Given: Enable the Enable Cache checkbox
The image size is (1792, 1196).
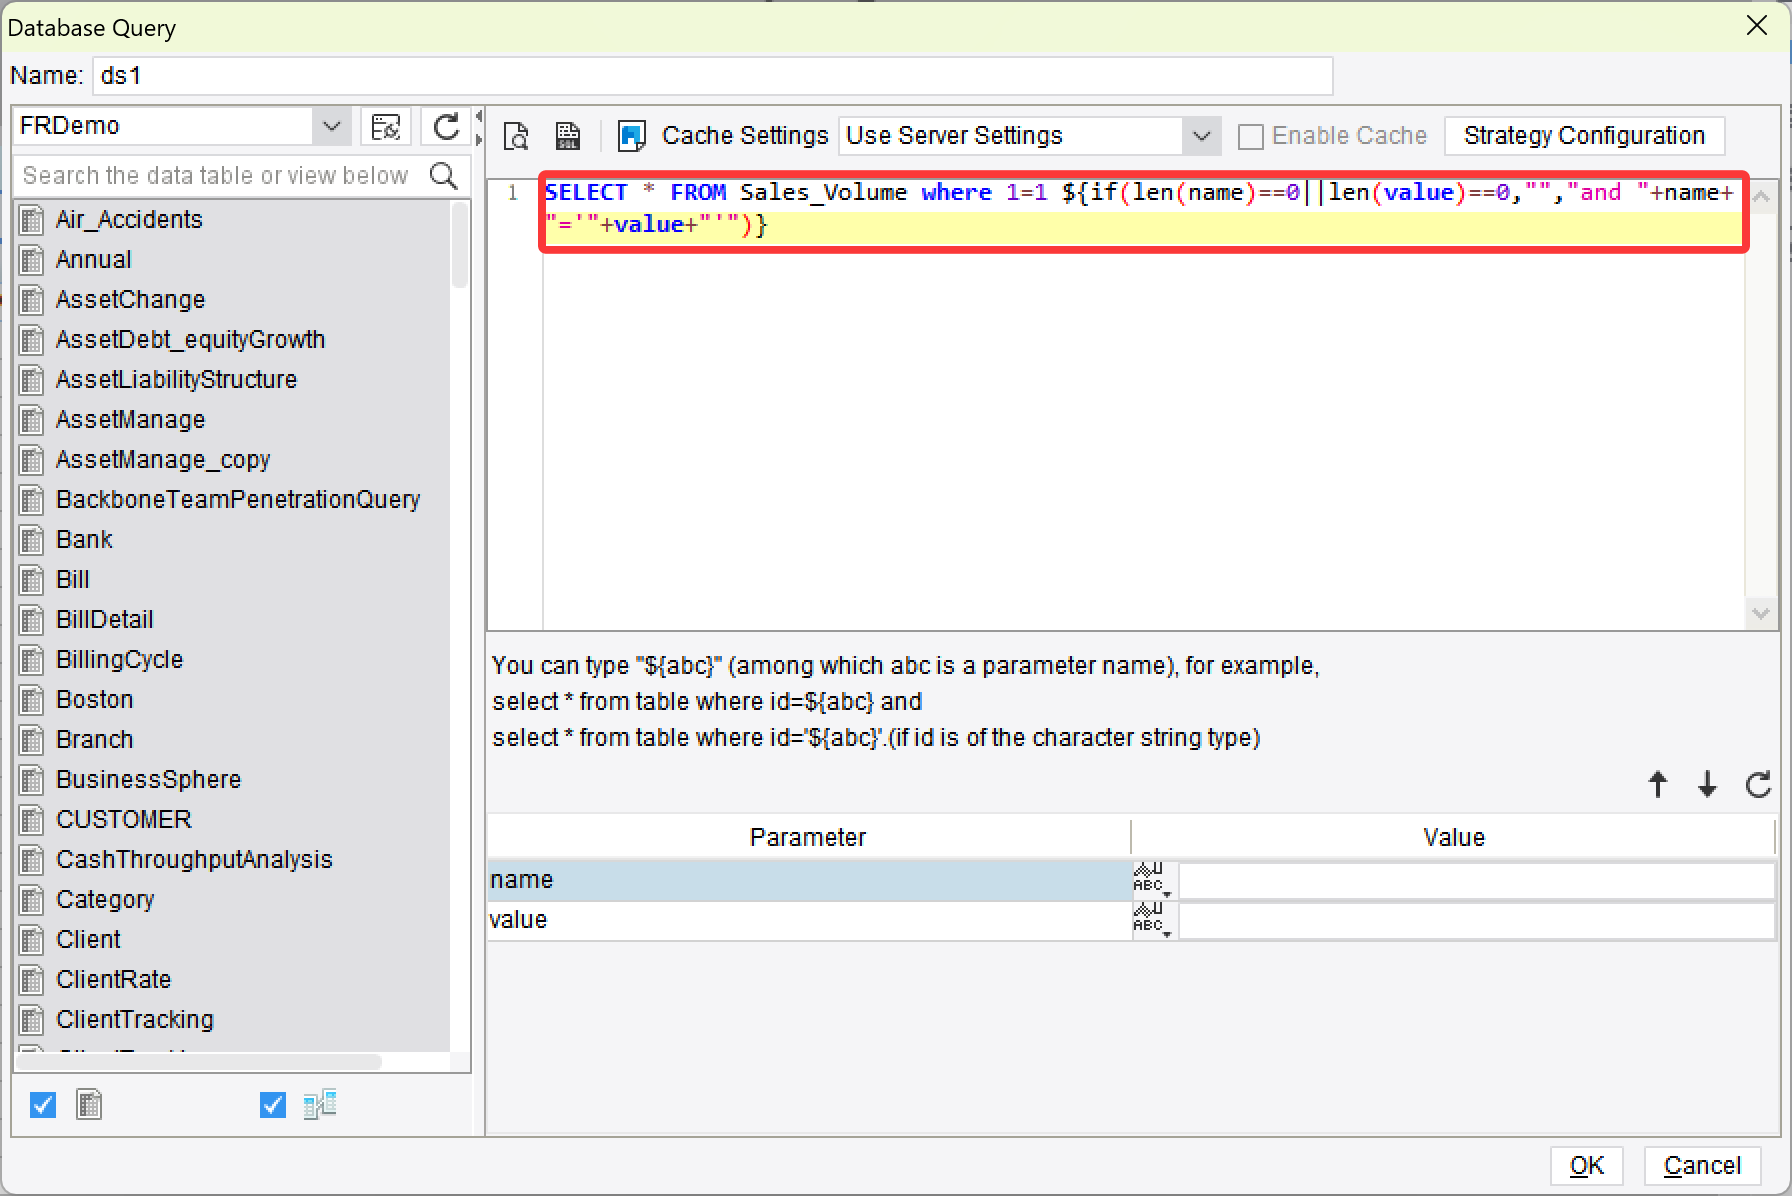Looking at the screenshot, I should pyautogui.click(x=1250, y=135).
